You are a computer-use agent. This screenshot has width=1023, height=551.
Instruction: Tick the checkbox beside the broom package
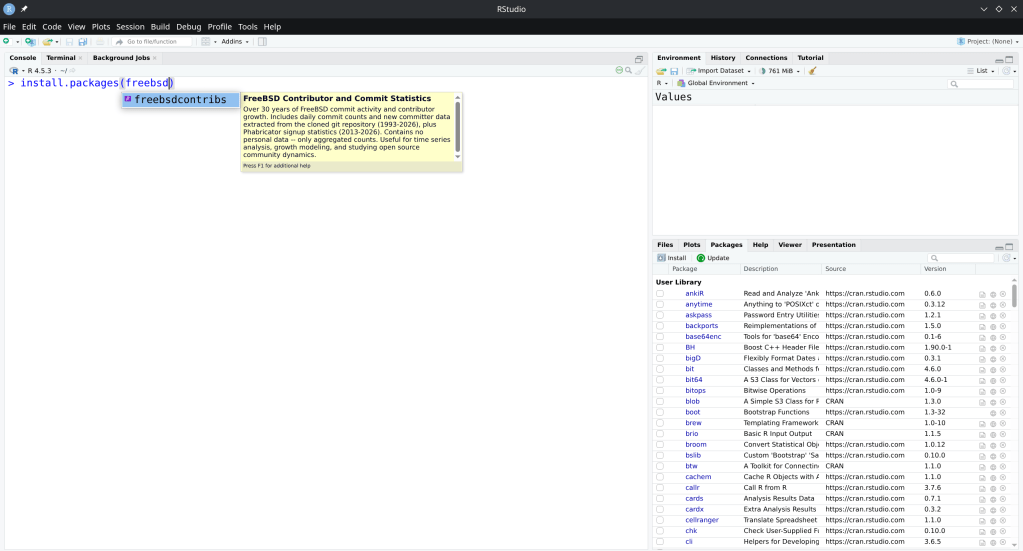(x=660, y=445)
